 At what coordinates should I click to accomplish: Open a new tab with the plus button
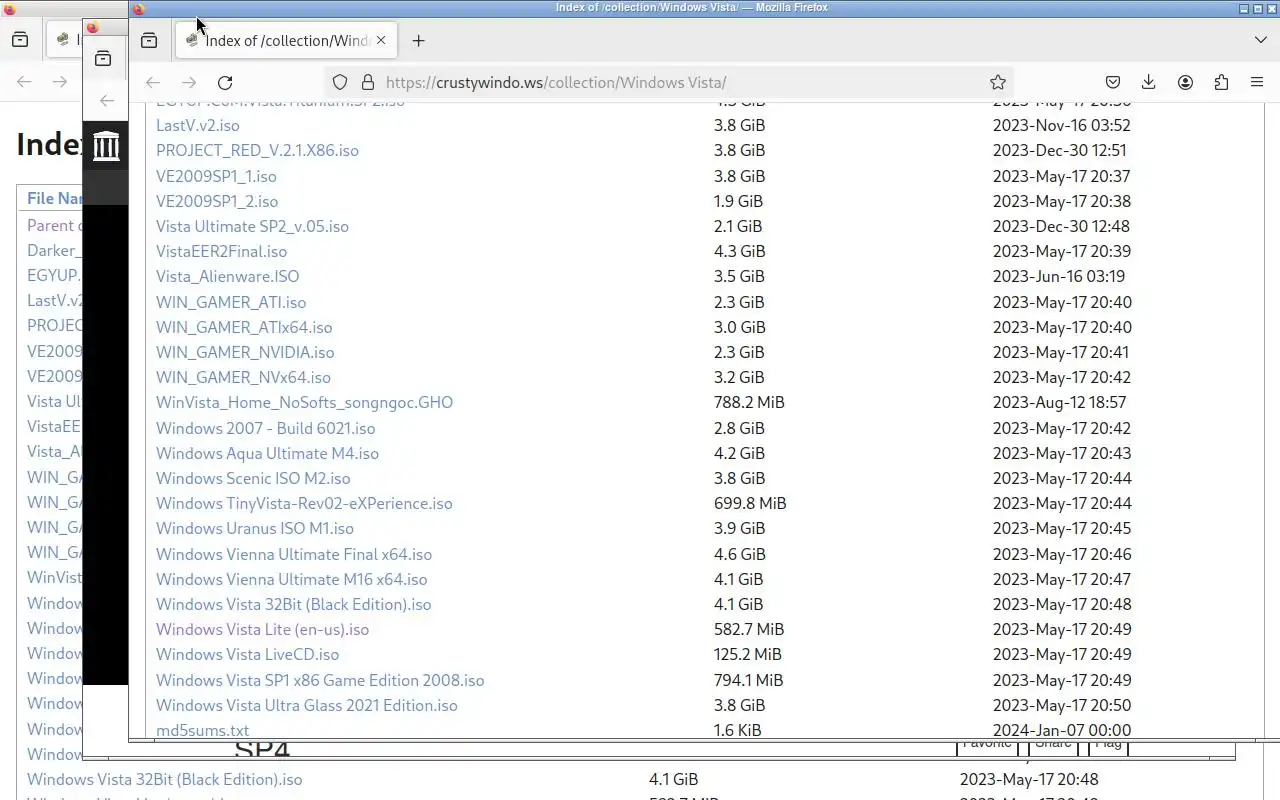418,40
